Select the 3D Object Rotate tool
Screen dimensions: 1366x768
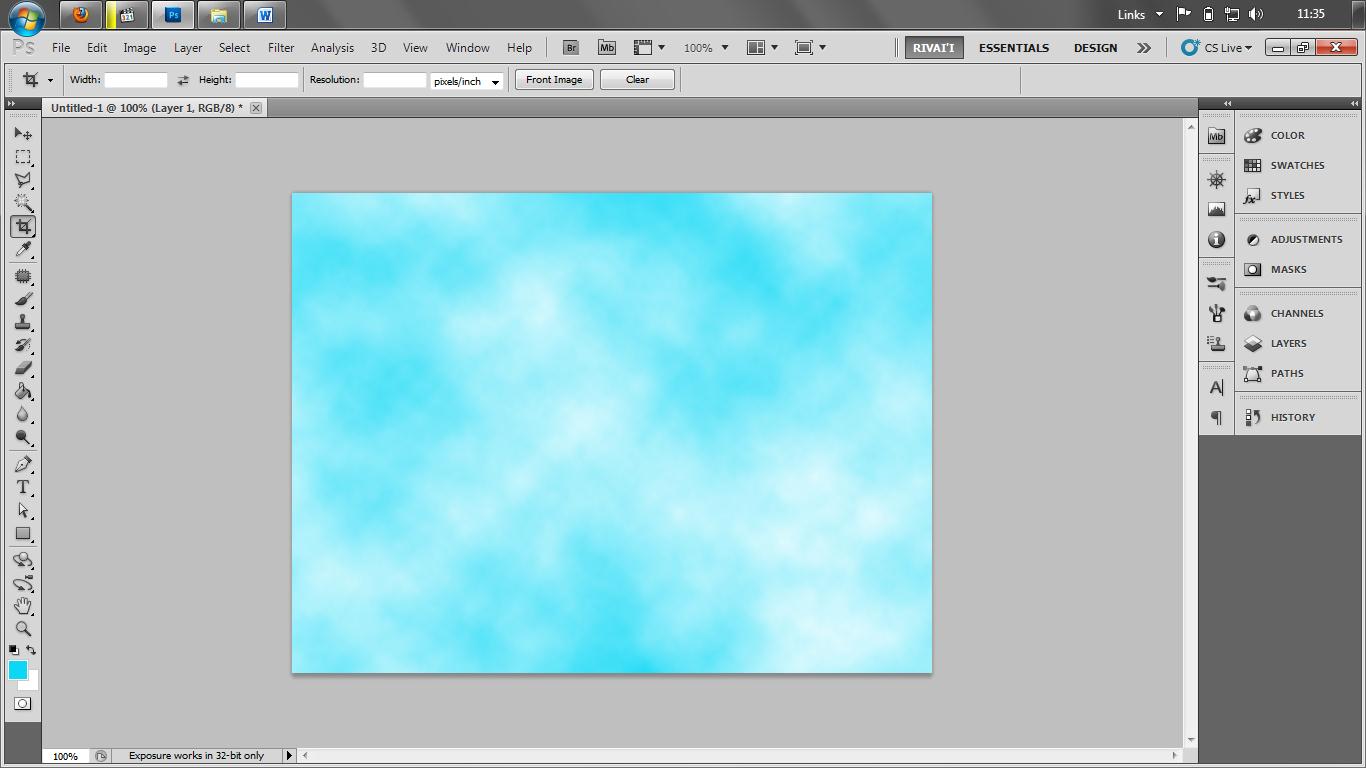point(23,560)
